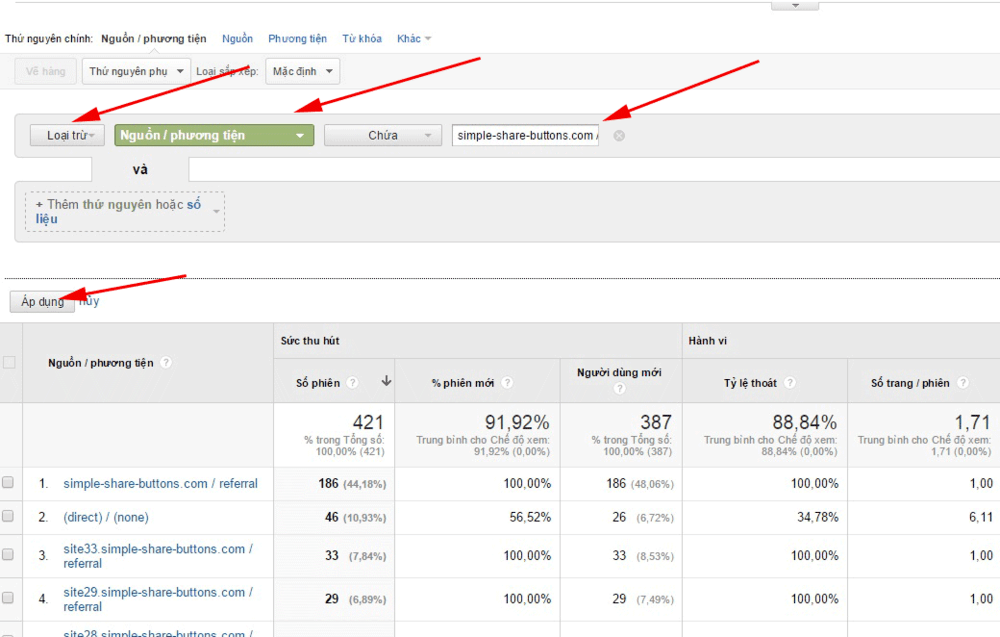Image resolution: width=1000 pixels, height=637 pixels.
Task: Expand the Chứa match-type dropdown
Action: (x=383, y=135)
